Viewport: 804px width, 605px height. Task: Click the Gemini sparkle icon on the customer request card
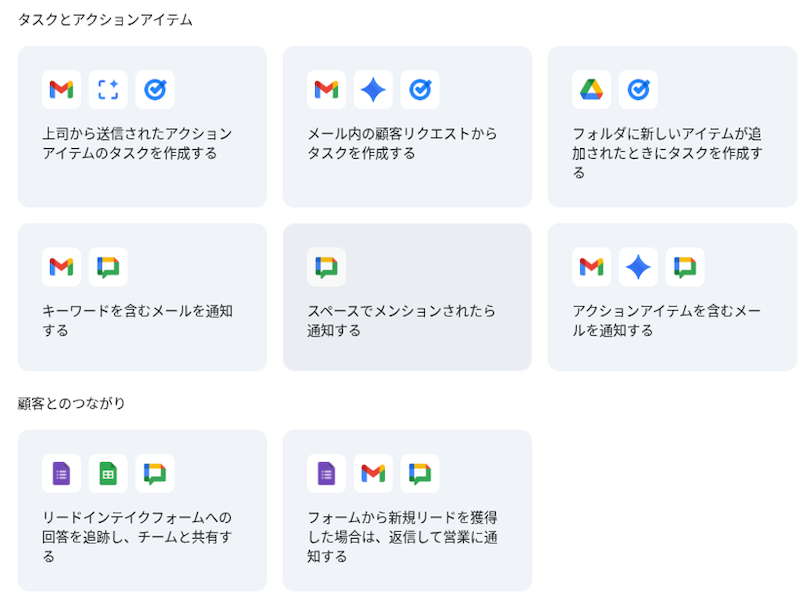coord(372,89)
